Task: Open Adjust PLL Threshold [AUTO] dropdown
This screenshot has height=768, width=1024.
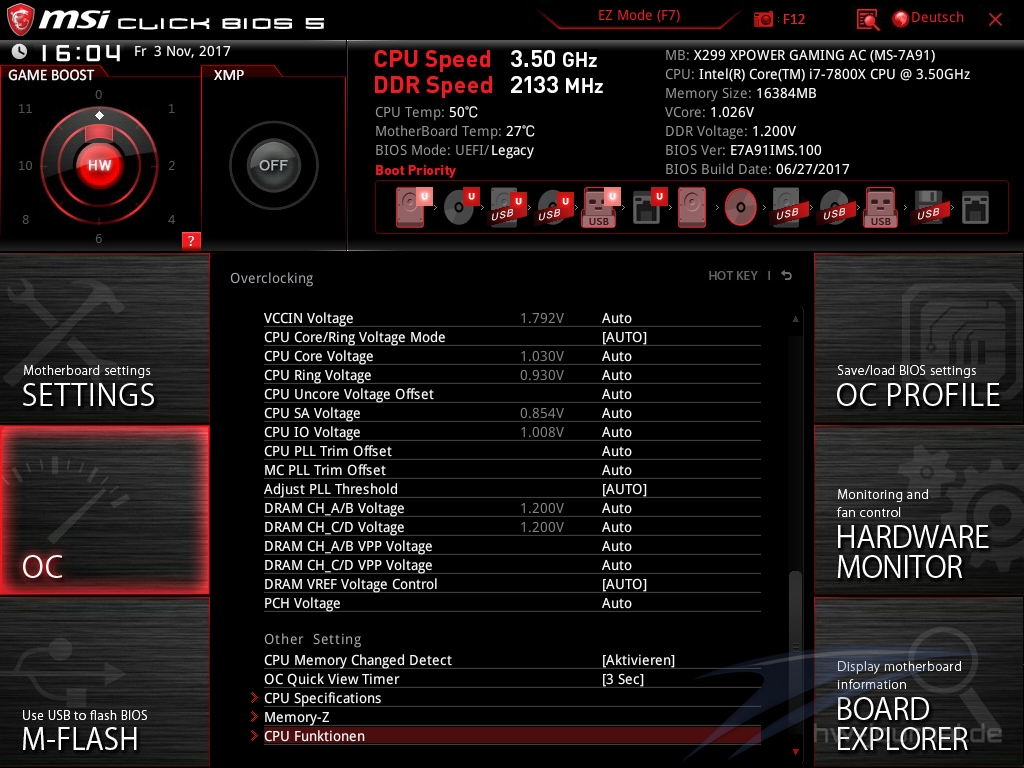Action: click(x=624, y=489)
